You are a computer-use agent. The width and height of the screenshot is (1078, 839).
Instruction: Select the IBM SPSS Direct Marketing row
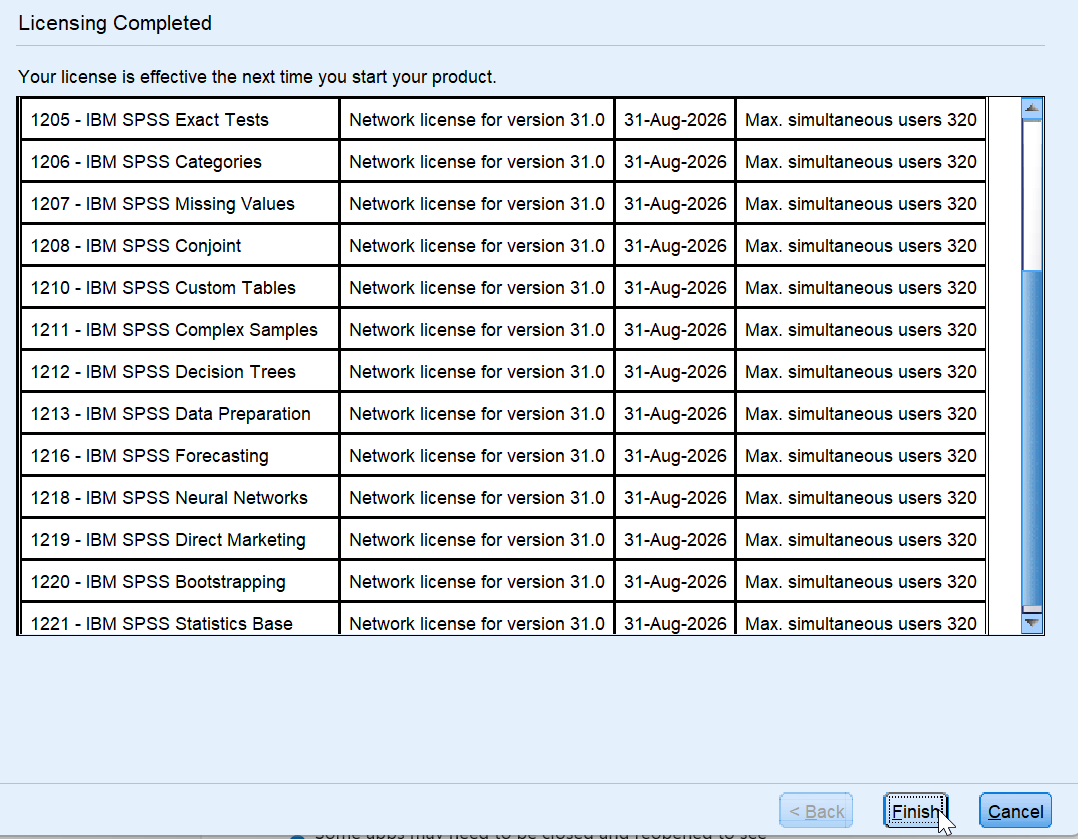178,539
